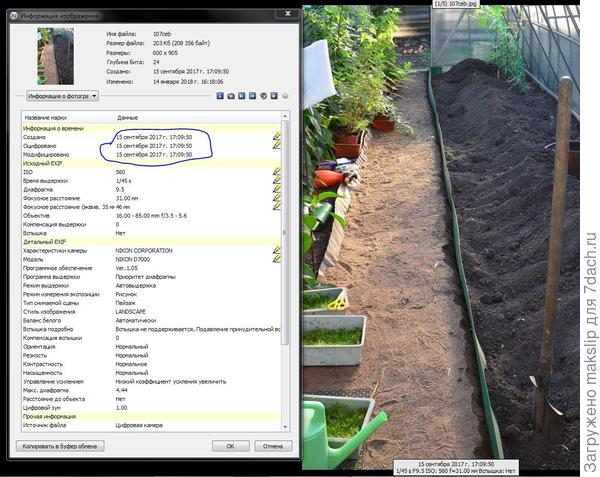The image size is (600, 477).
Task: Click the image preview thumbnail in dialog
Action: [x=55, y=55]
